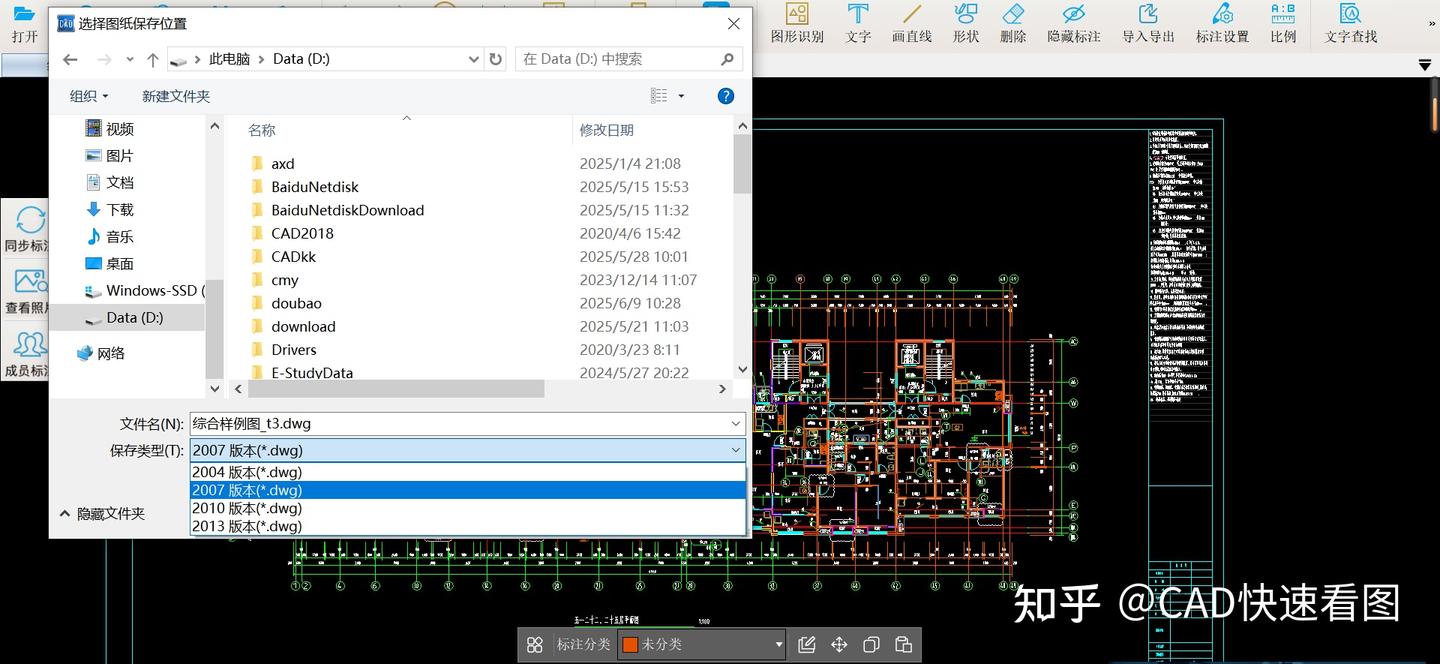
Task: Click the 图形识别 shape recognition tool icon
Action: pyautogui.click(x=796, y=22)
